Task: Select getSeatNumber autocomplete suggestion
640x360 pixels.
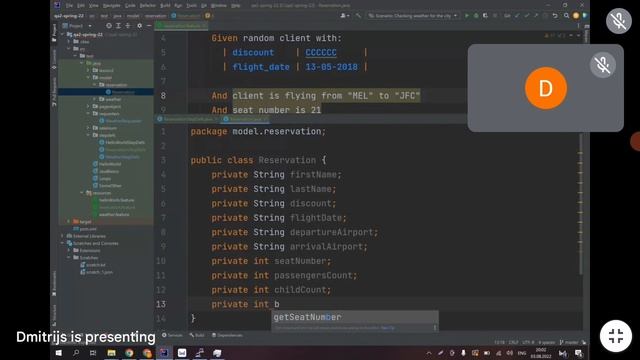Action: point(355,317)
